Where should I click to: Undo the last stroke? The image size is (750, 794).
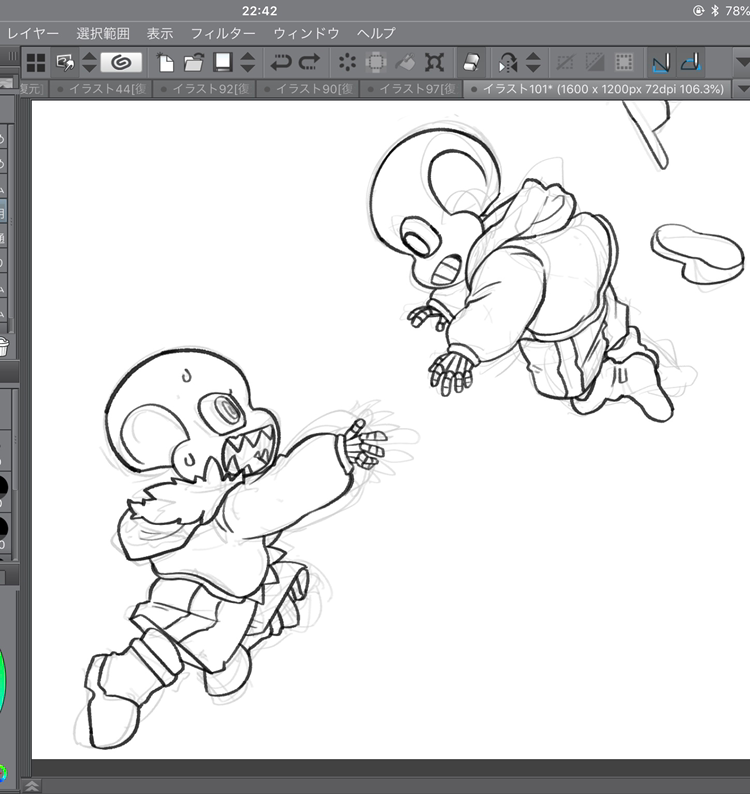(x=281, y=63)
